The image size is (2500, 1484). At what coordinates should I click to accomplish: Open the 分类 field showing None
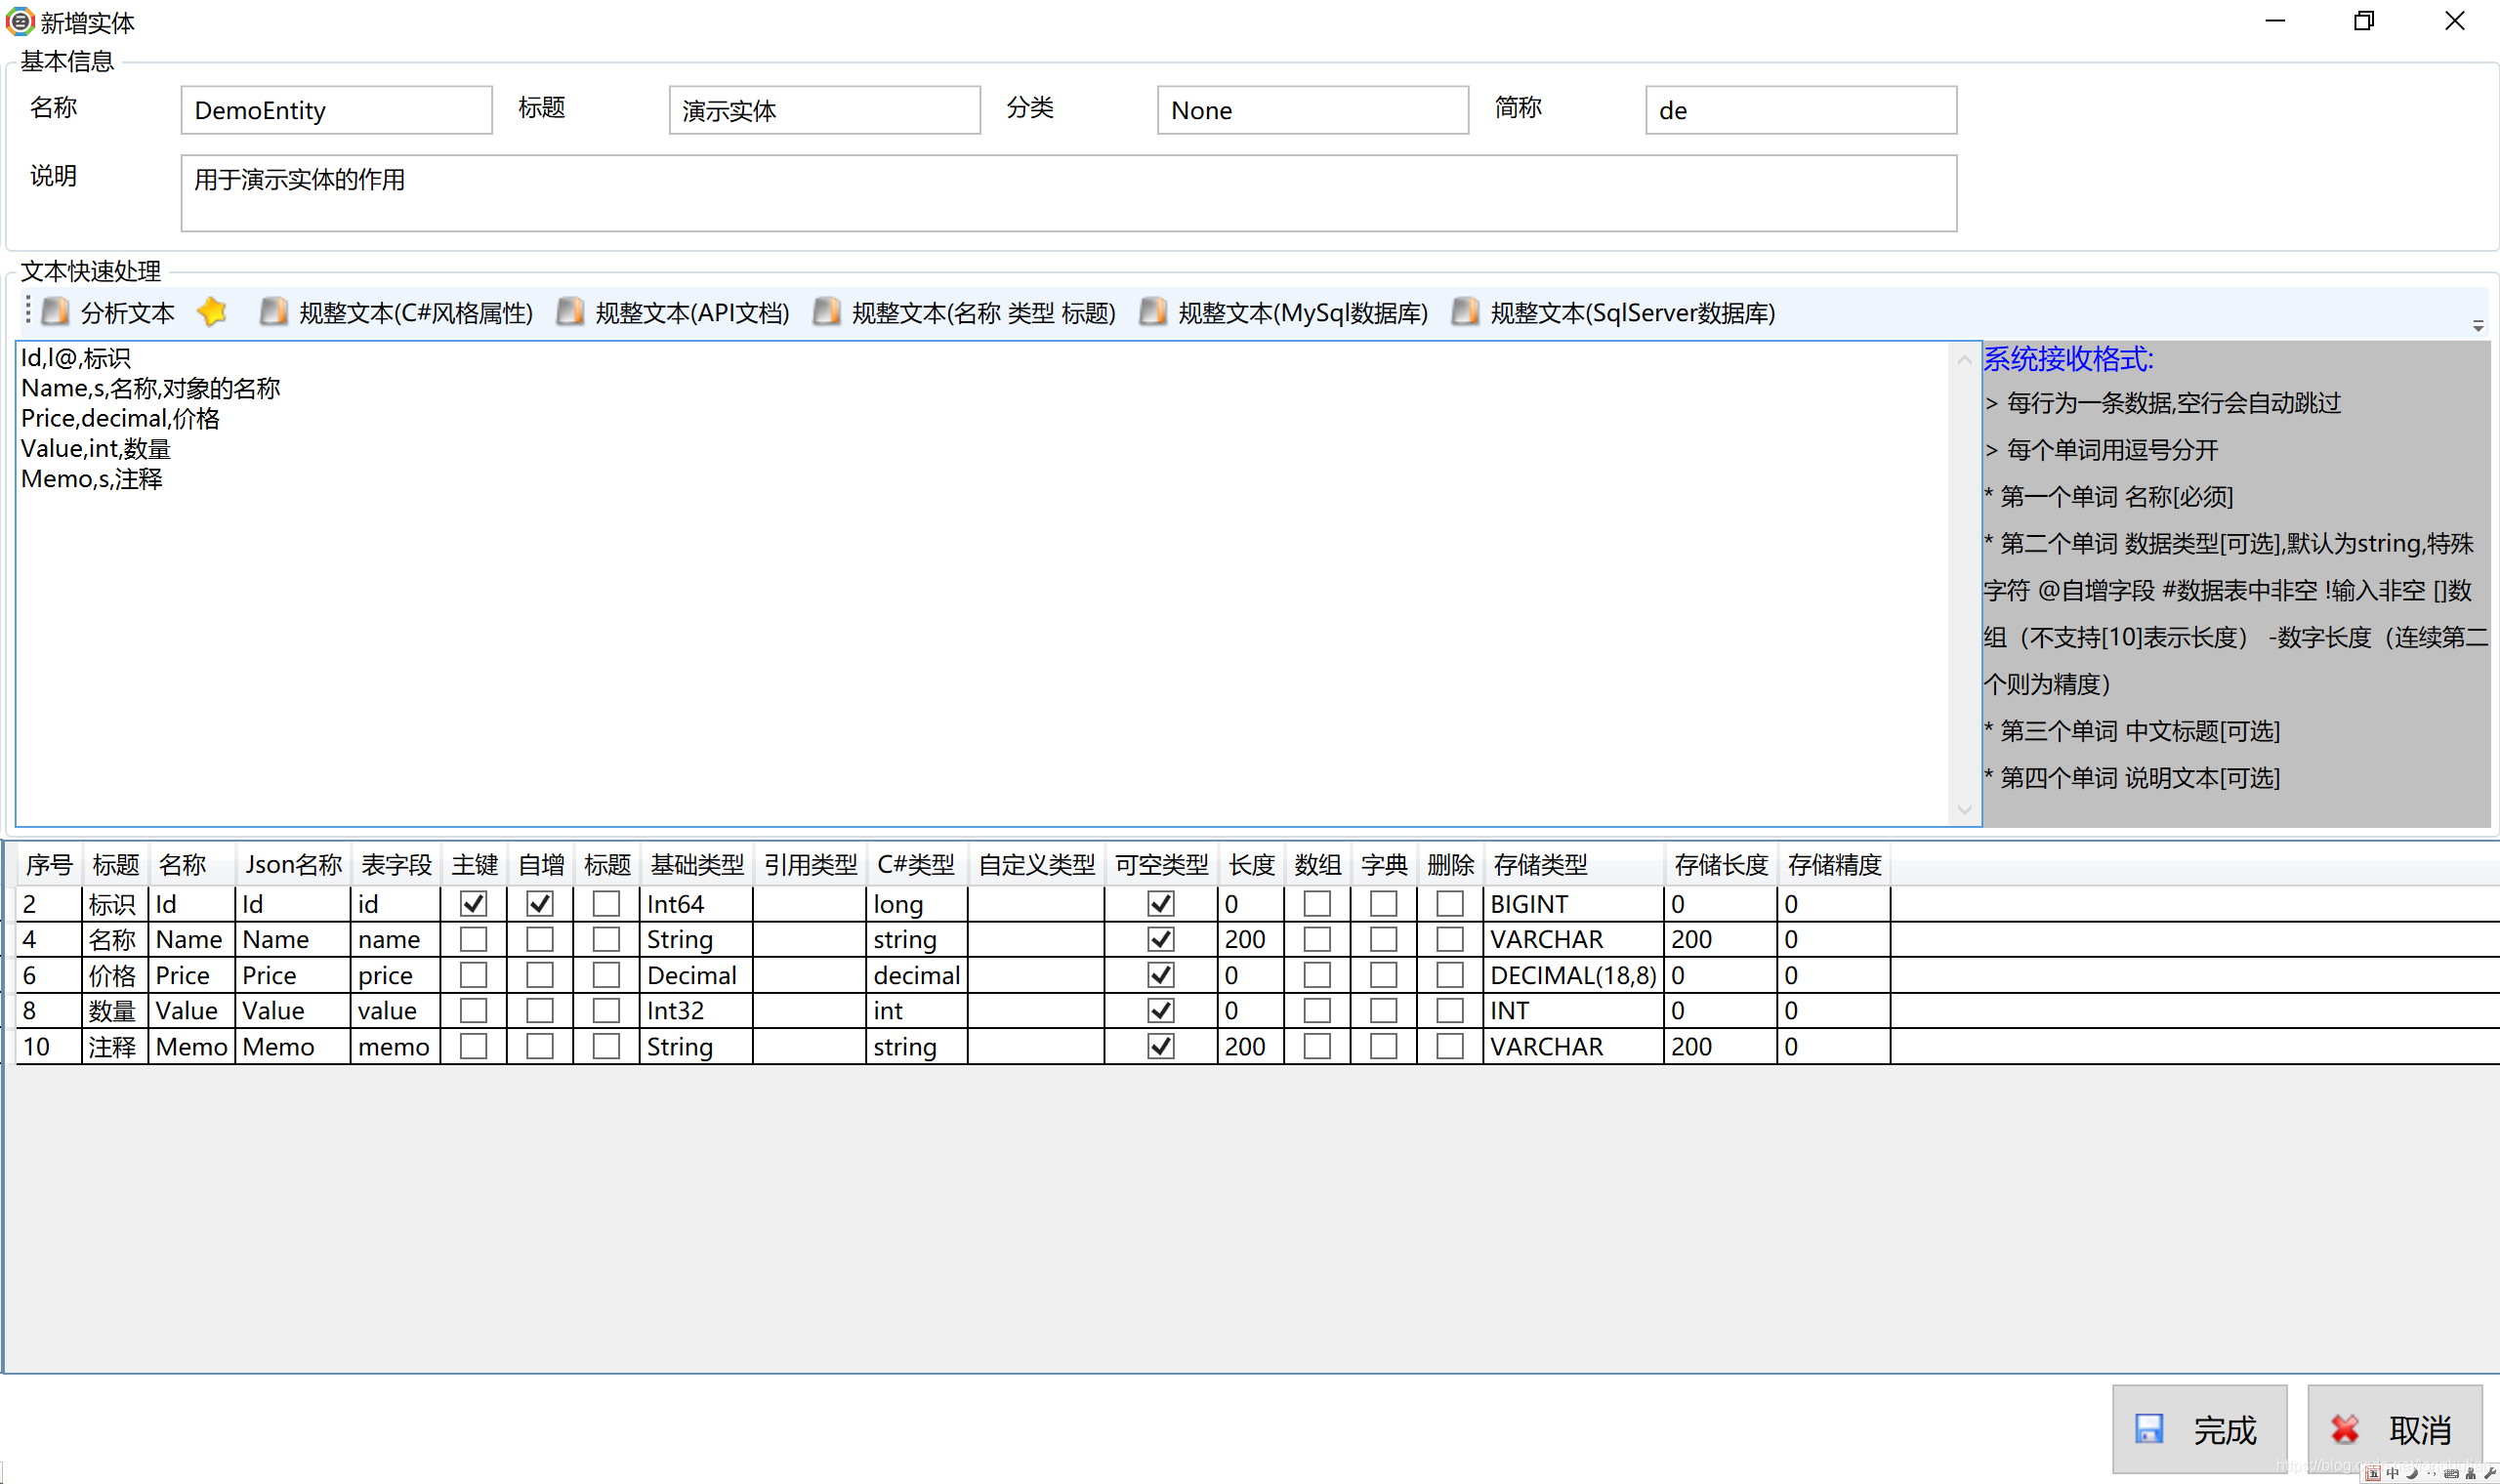[x=1312, y=110]
